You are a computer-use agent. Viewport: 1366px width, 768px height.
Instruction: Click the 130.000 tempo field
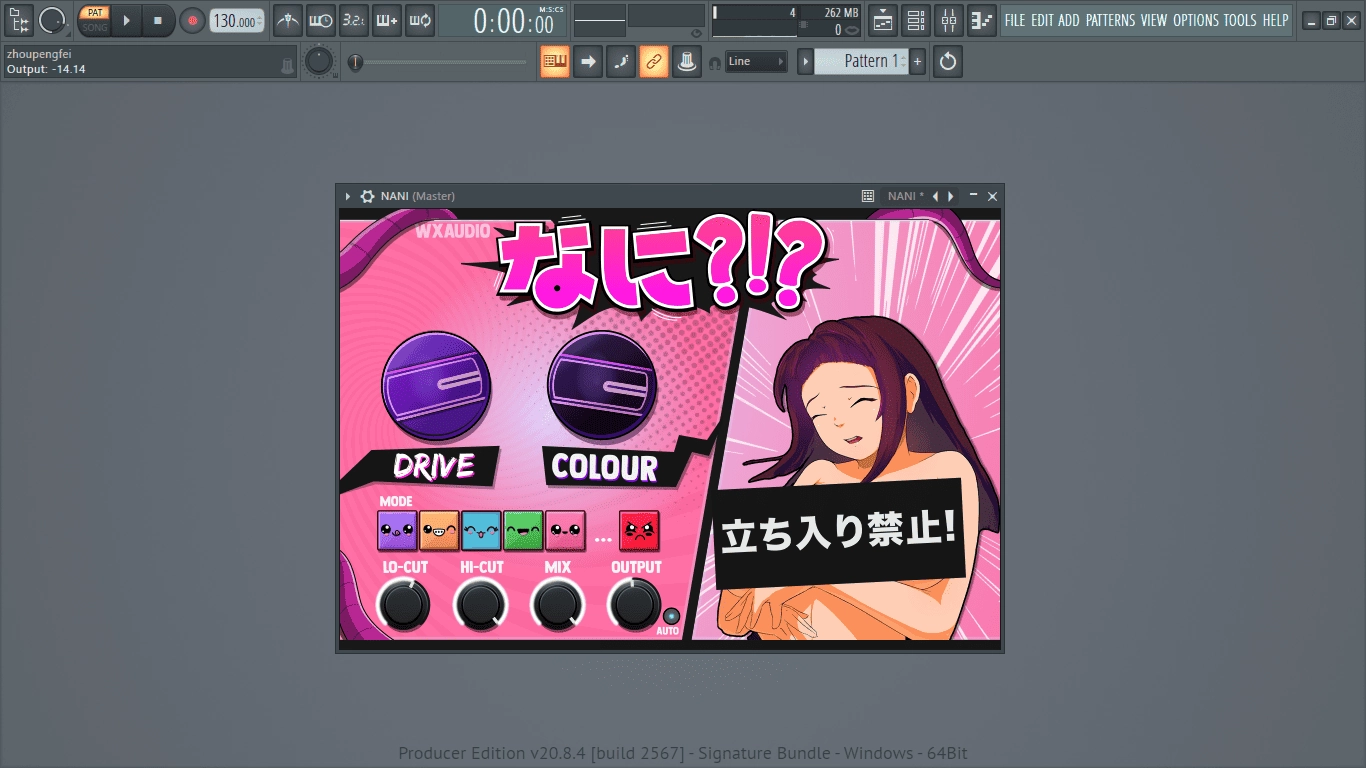click(237, 21)
